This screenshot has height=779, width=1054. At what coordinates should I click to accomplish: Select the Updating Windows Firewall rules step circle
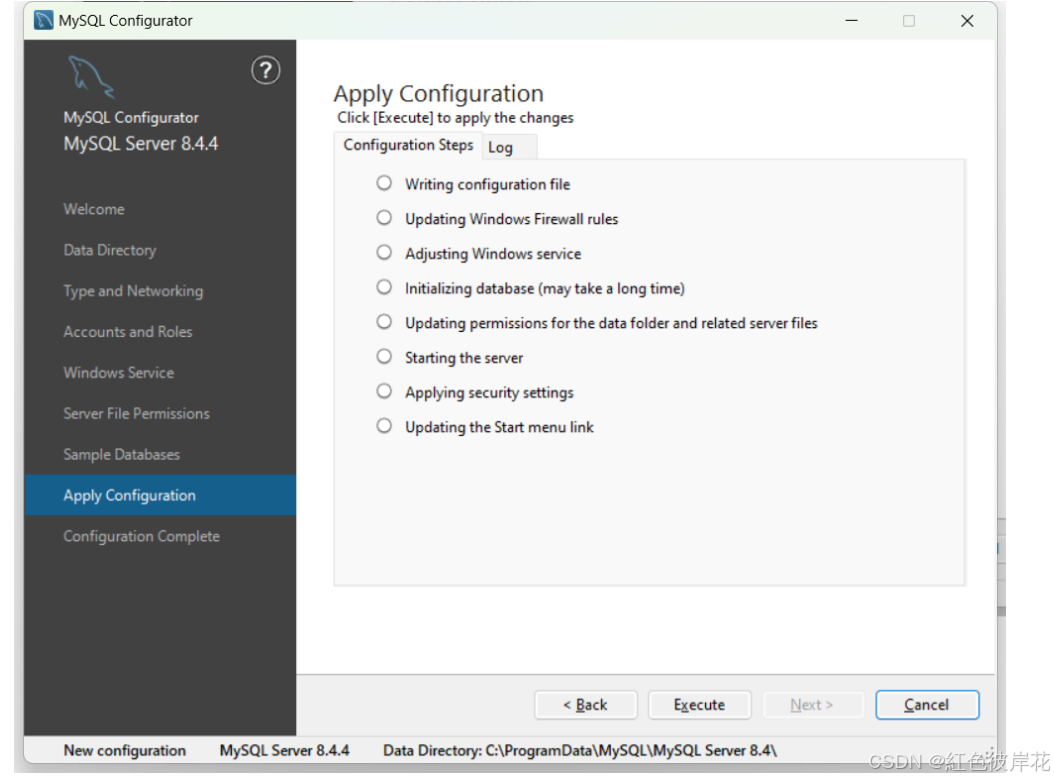coord(384,218)
